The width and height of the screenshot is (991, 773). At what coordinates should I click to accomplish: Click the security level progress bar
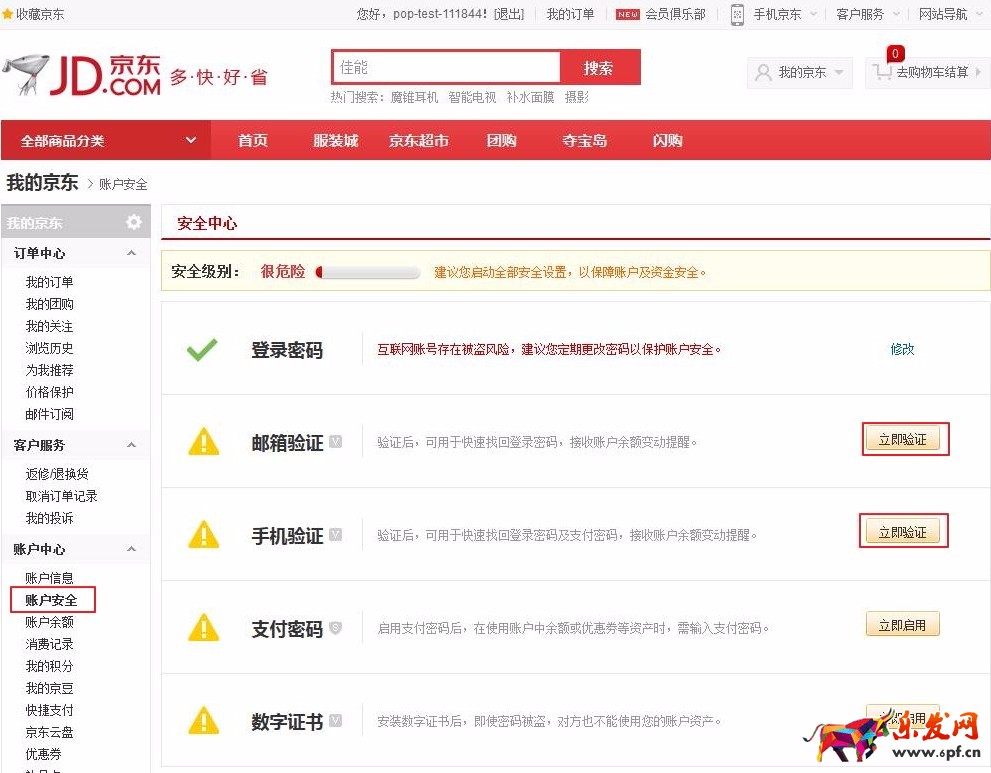point(367,271)
